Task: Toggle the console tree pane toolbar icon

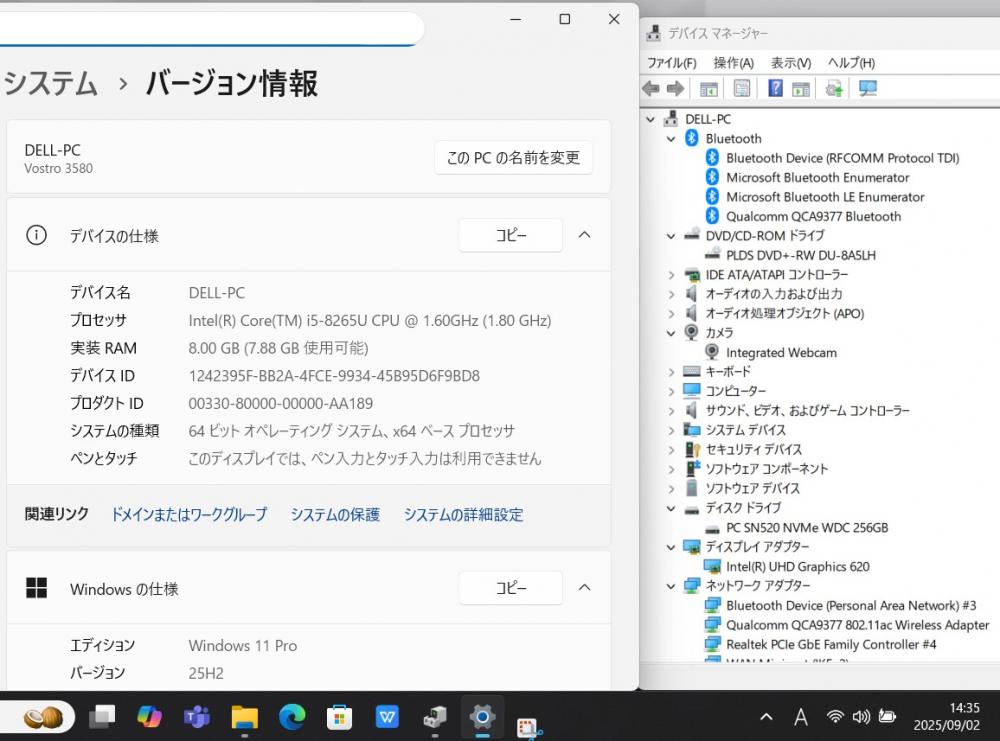Action: coord(709,89)
